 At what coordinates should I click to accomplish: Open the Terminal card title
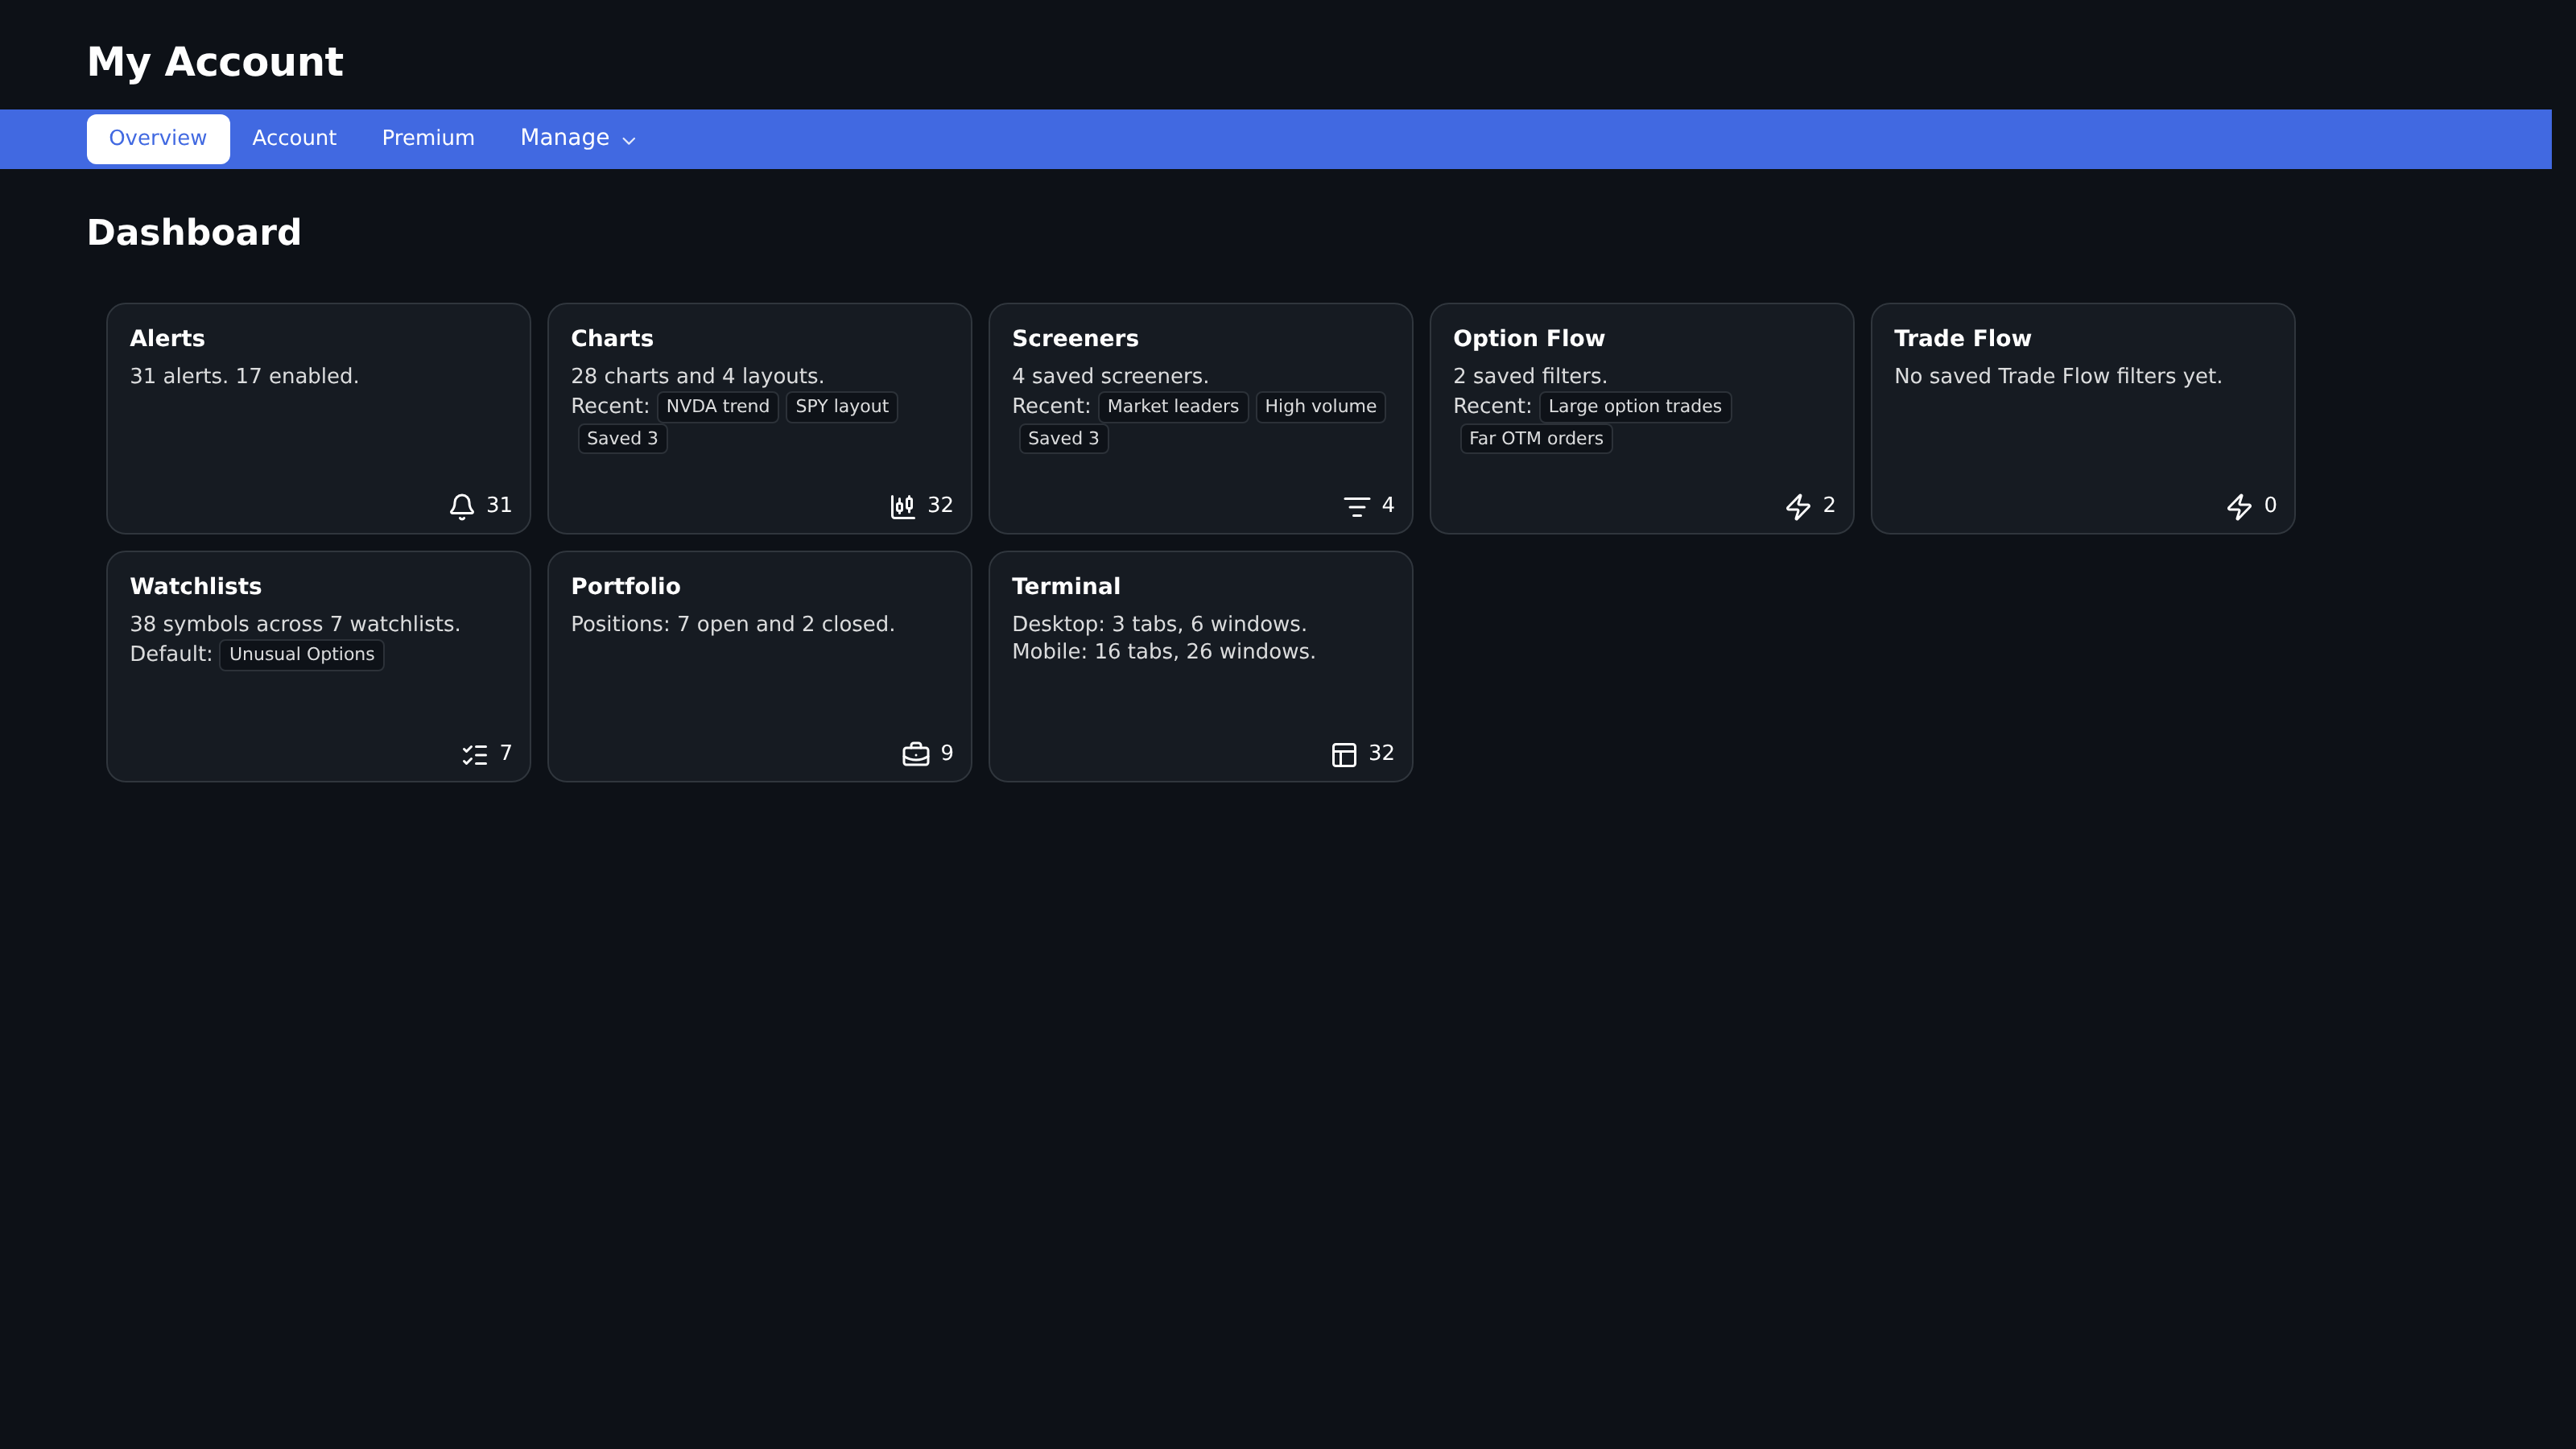(1066, 586)
